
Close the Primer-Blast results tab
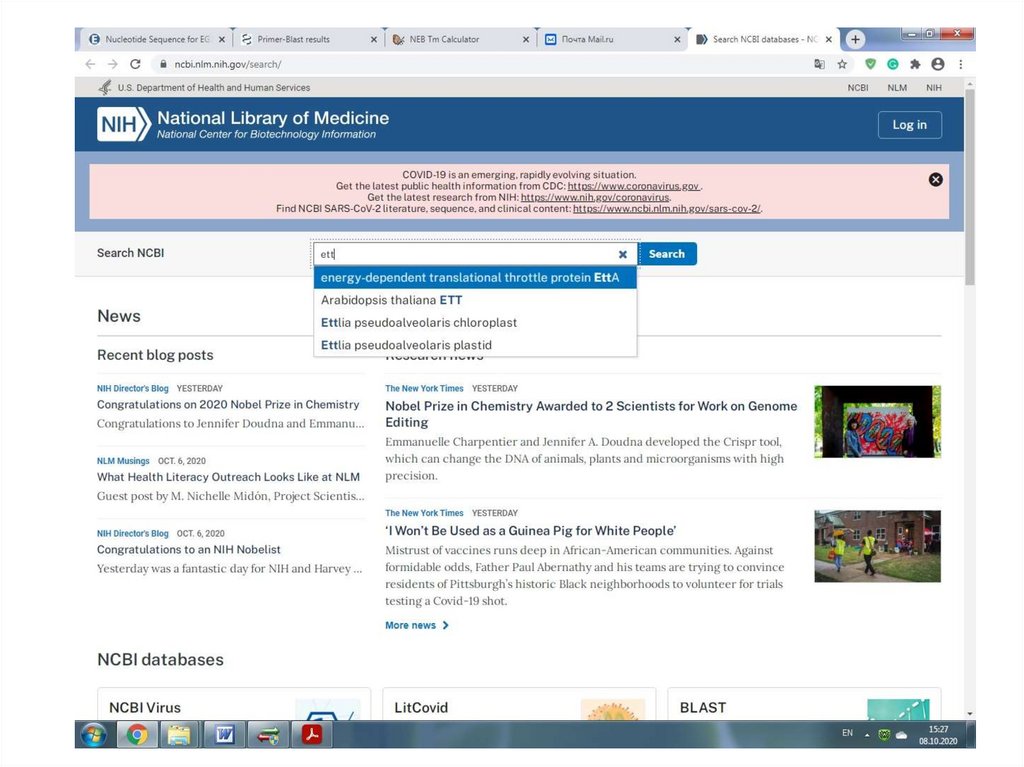pyautogui.click(x=374, y=39)
